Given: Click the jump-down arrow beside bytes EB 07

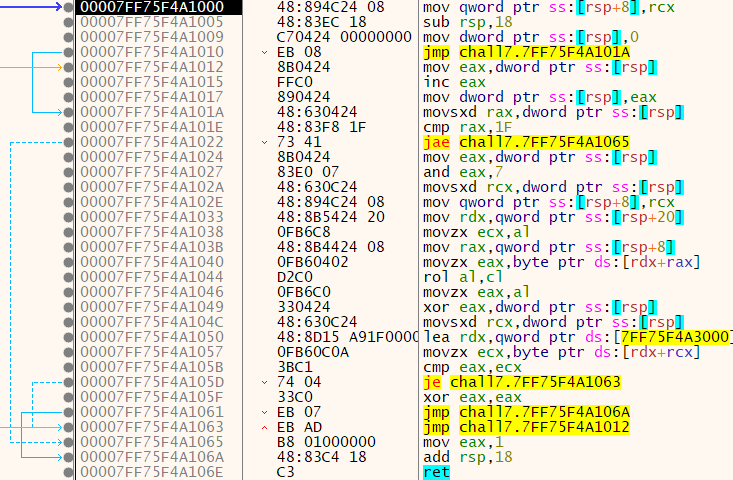Looking at the screenshot, I should (265, 412).
